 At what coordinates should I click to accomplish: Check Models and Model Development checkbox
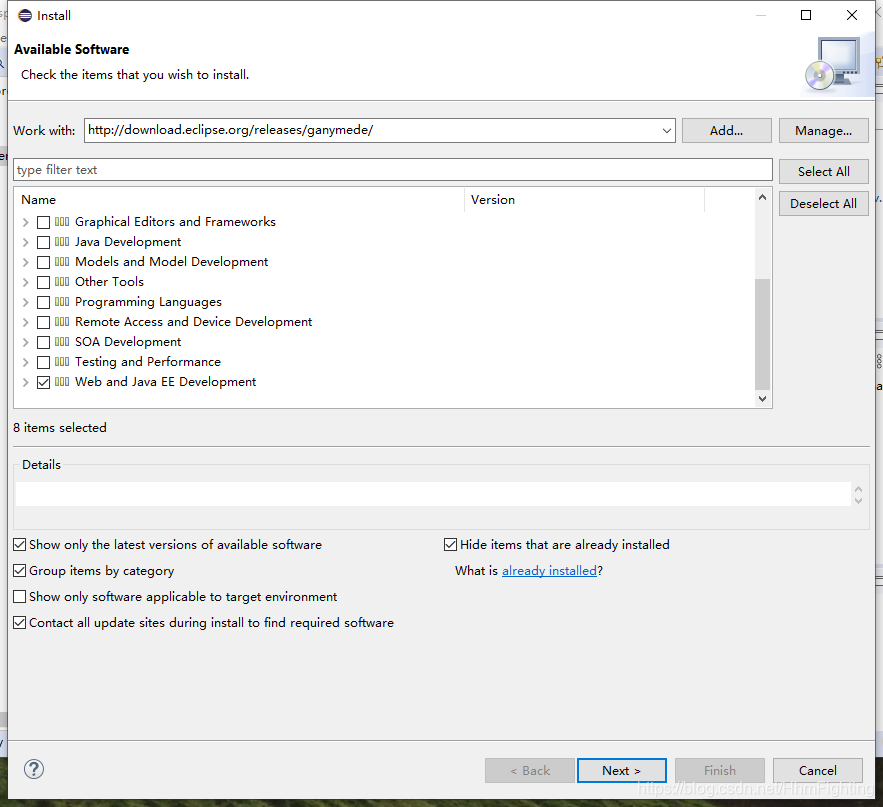click(43, 262)
